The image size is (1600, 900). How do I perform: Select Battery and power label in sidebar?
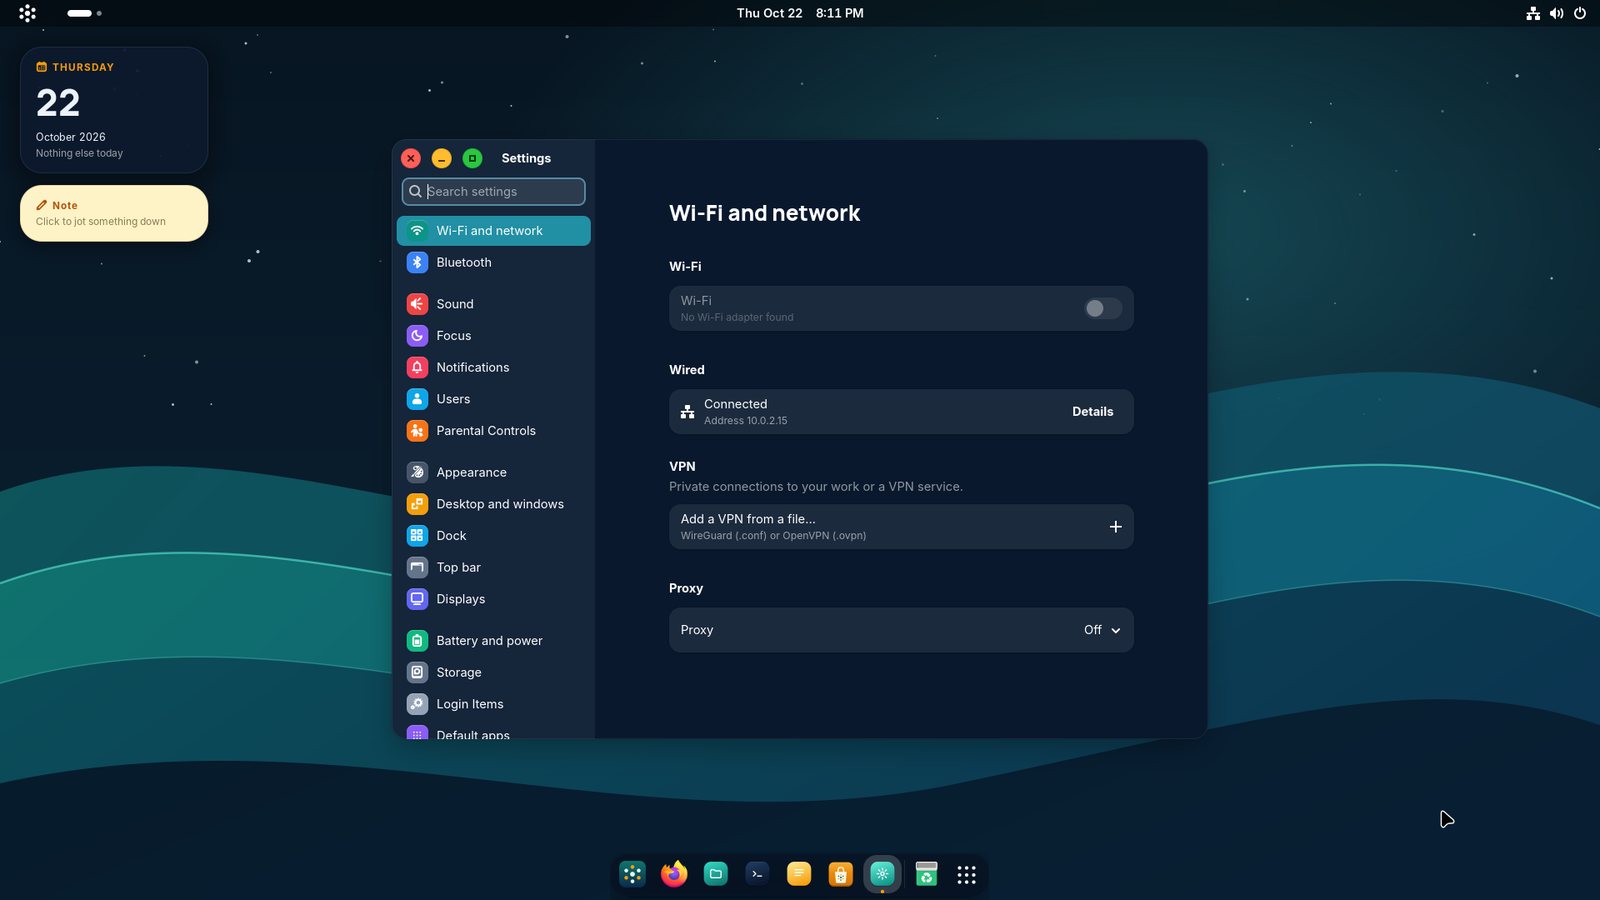tap(489, 641)
